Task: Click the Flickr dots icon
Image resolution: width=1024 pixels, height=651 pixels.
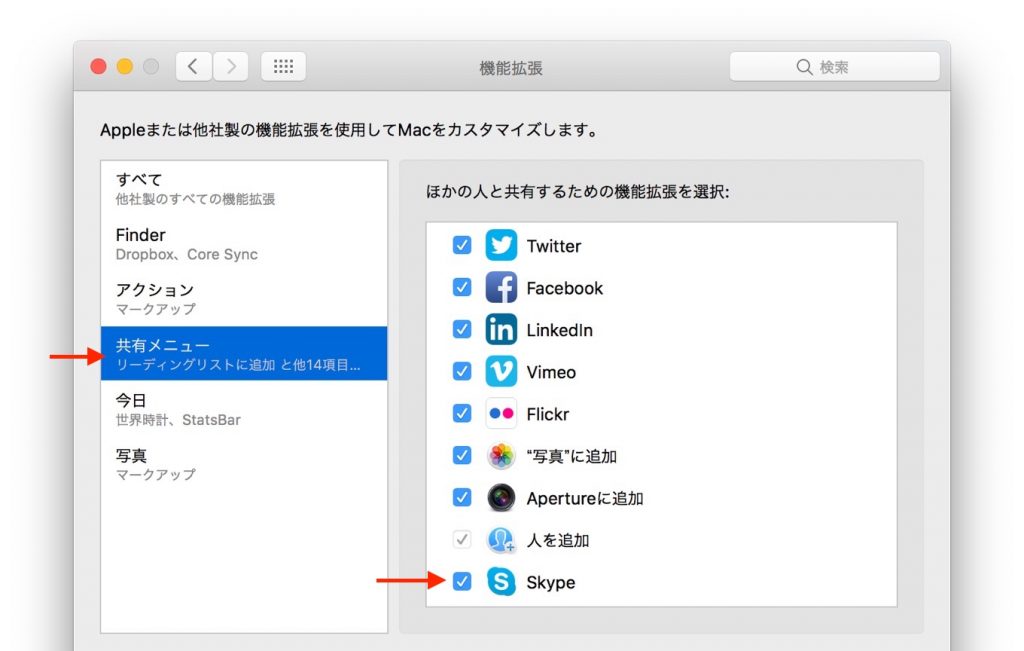Action: [501, 414]
